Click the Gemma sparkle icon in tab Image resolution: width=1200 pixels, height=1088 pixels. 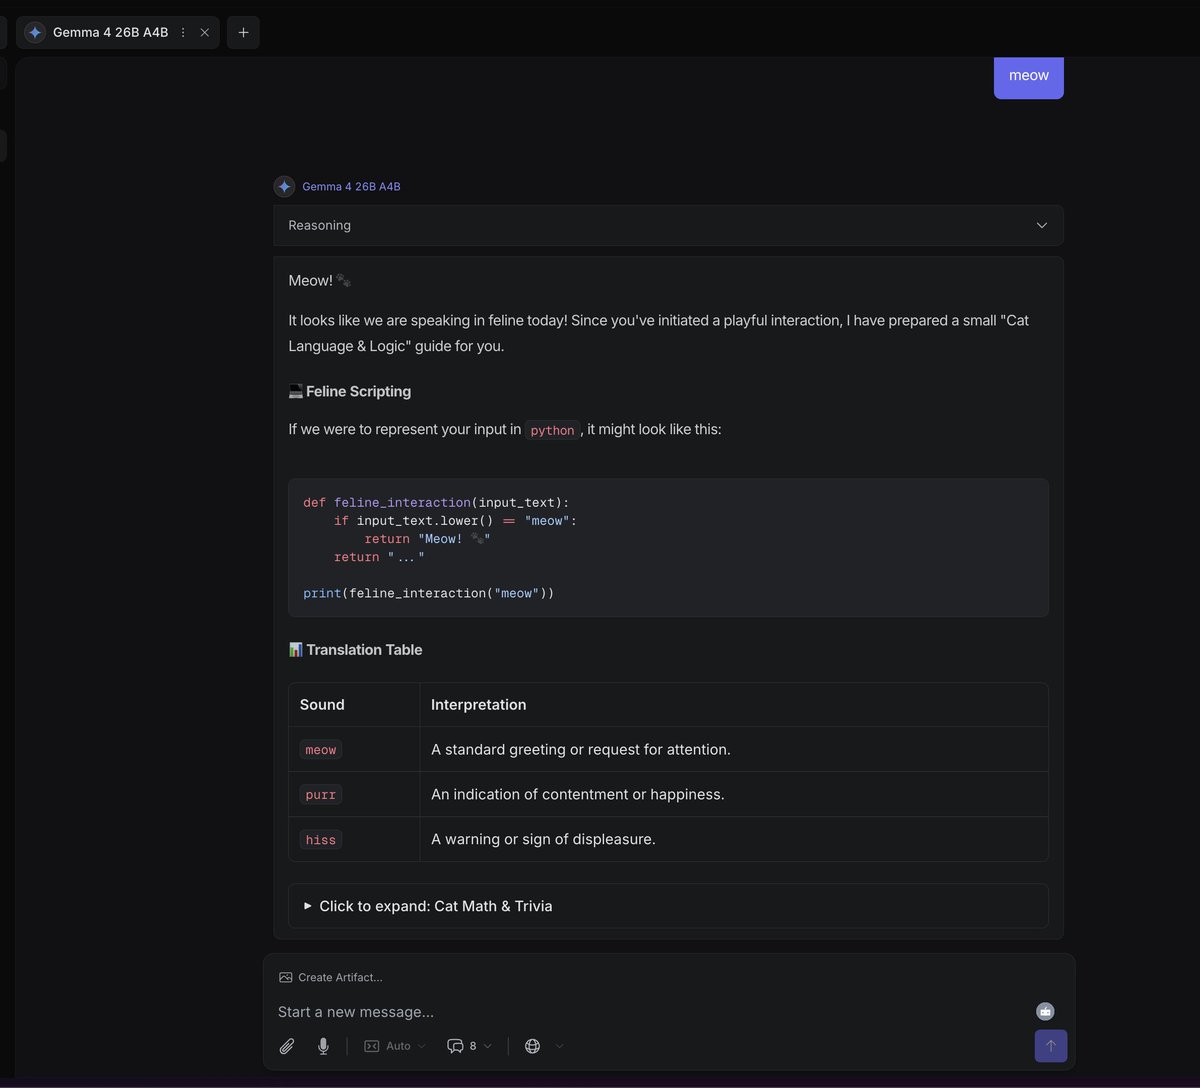click(x=35, y=32)
